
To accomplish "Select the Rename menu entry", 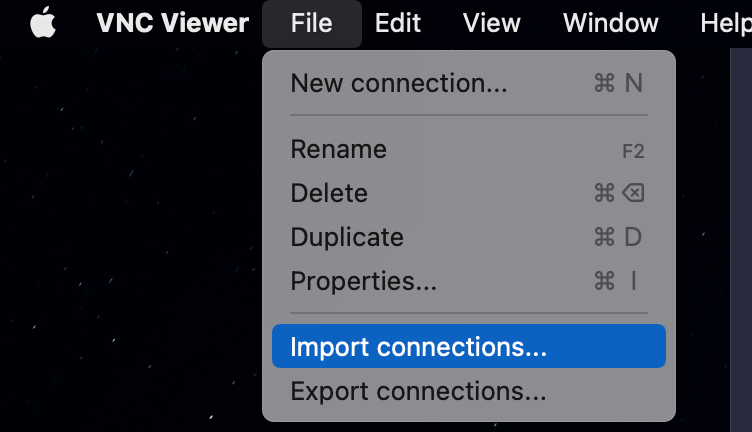I will [x=338, y=149].
